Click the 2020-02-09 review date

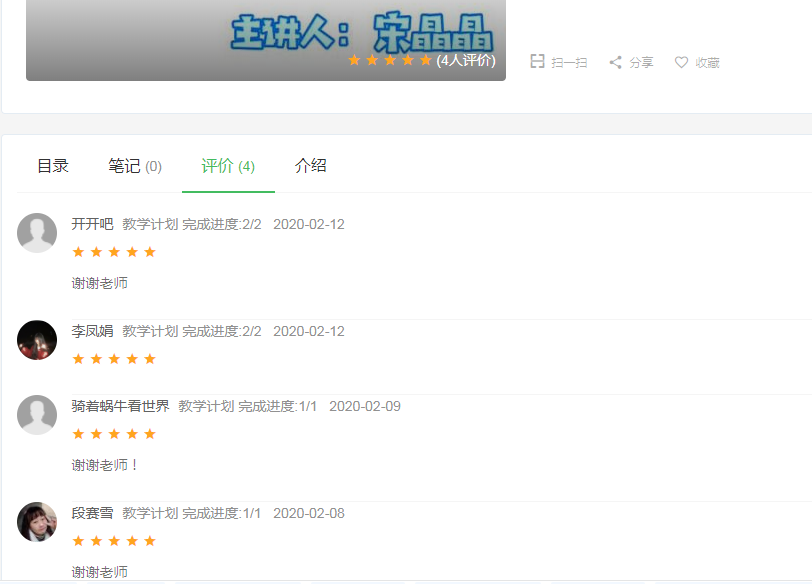coord(365,406)
